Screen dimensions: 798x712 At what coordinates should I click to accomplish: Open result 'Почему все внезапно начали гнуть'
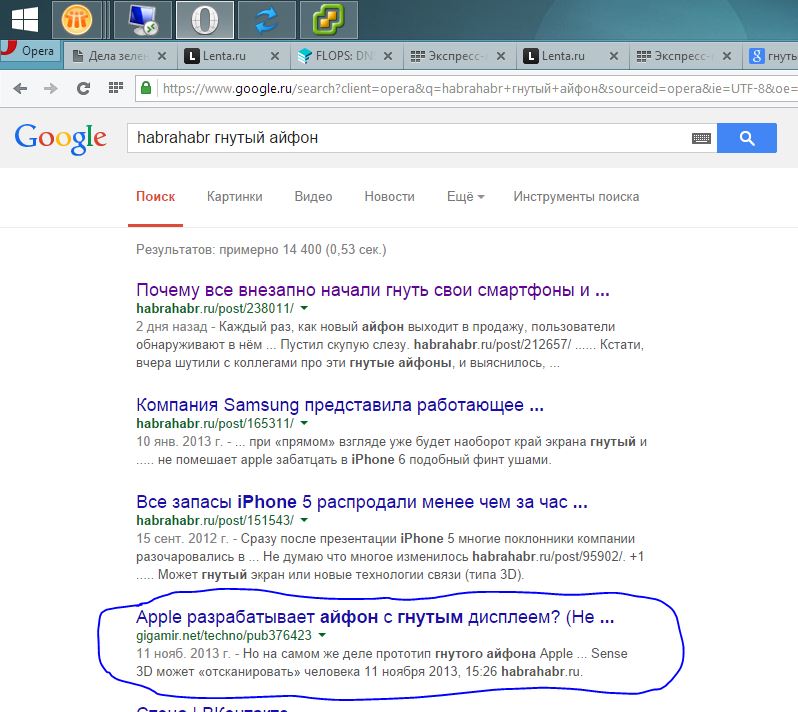click(373, 290)
